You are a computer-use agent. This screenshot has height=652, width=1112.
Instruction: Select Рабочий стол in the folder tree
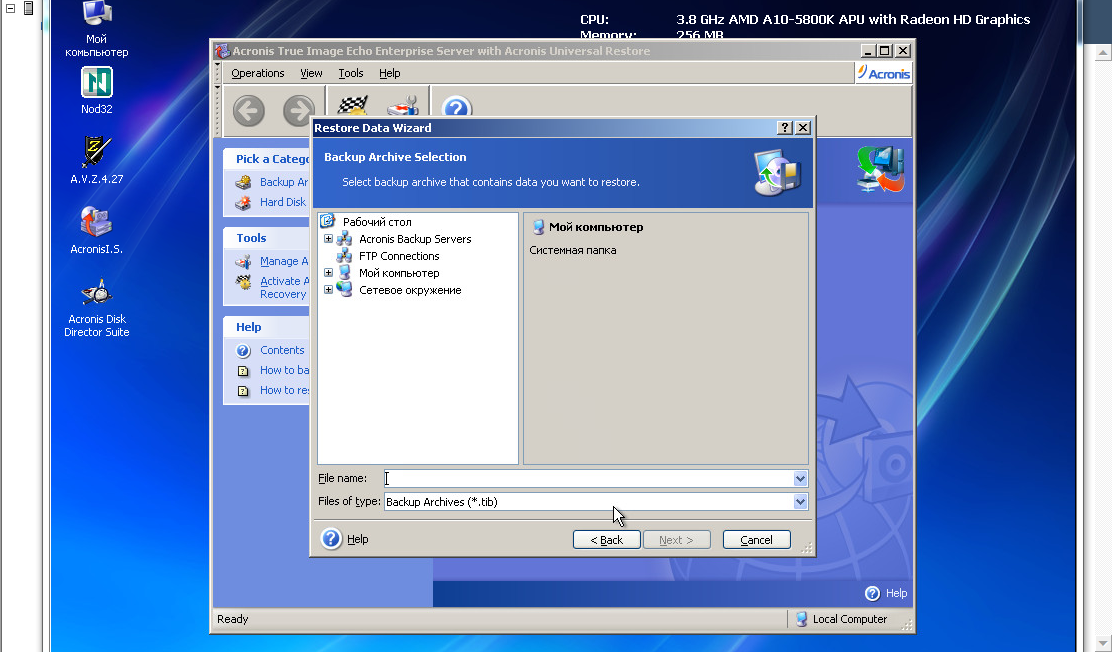point(377,222)
